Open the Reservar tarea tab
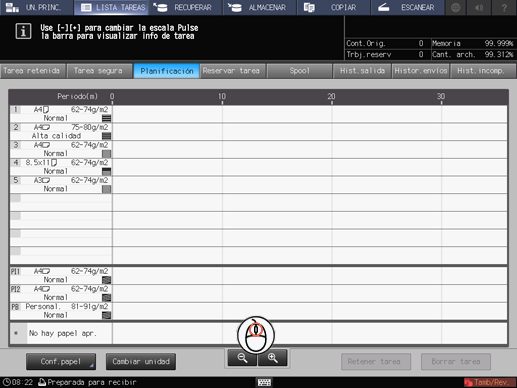 [x=232, y=71]
